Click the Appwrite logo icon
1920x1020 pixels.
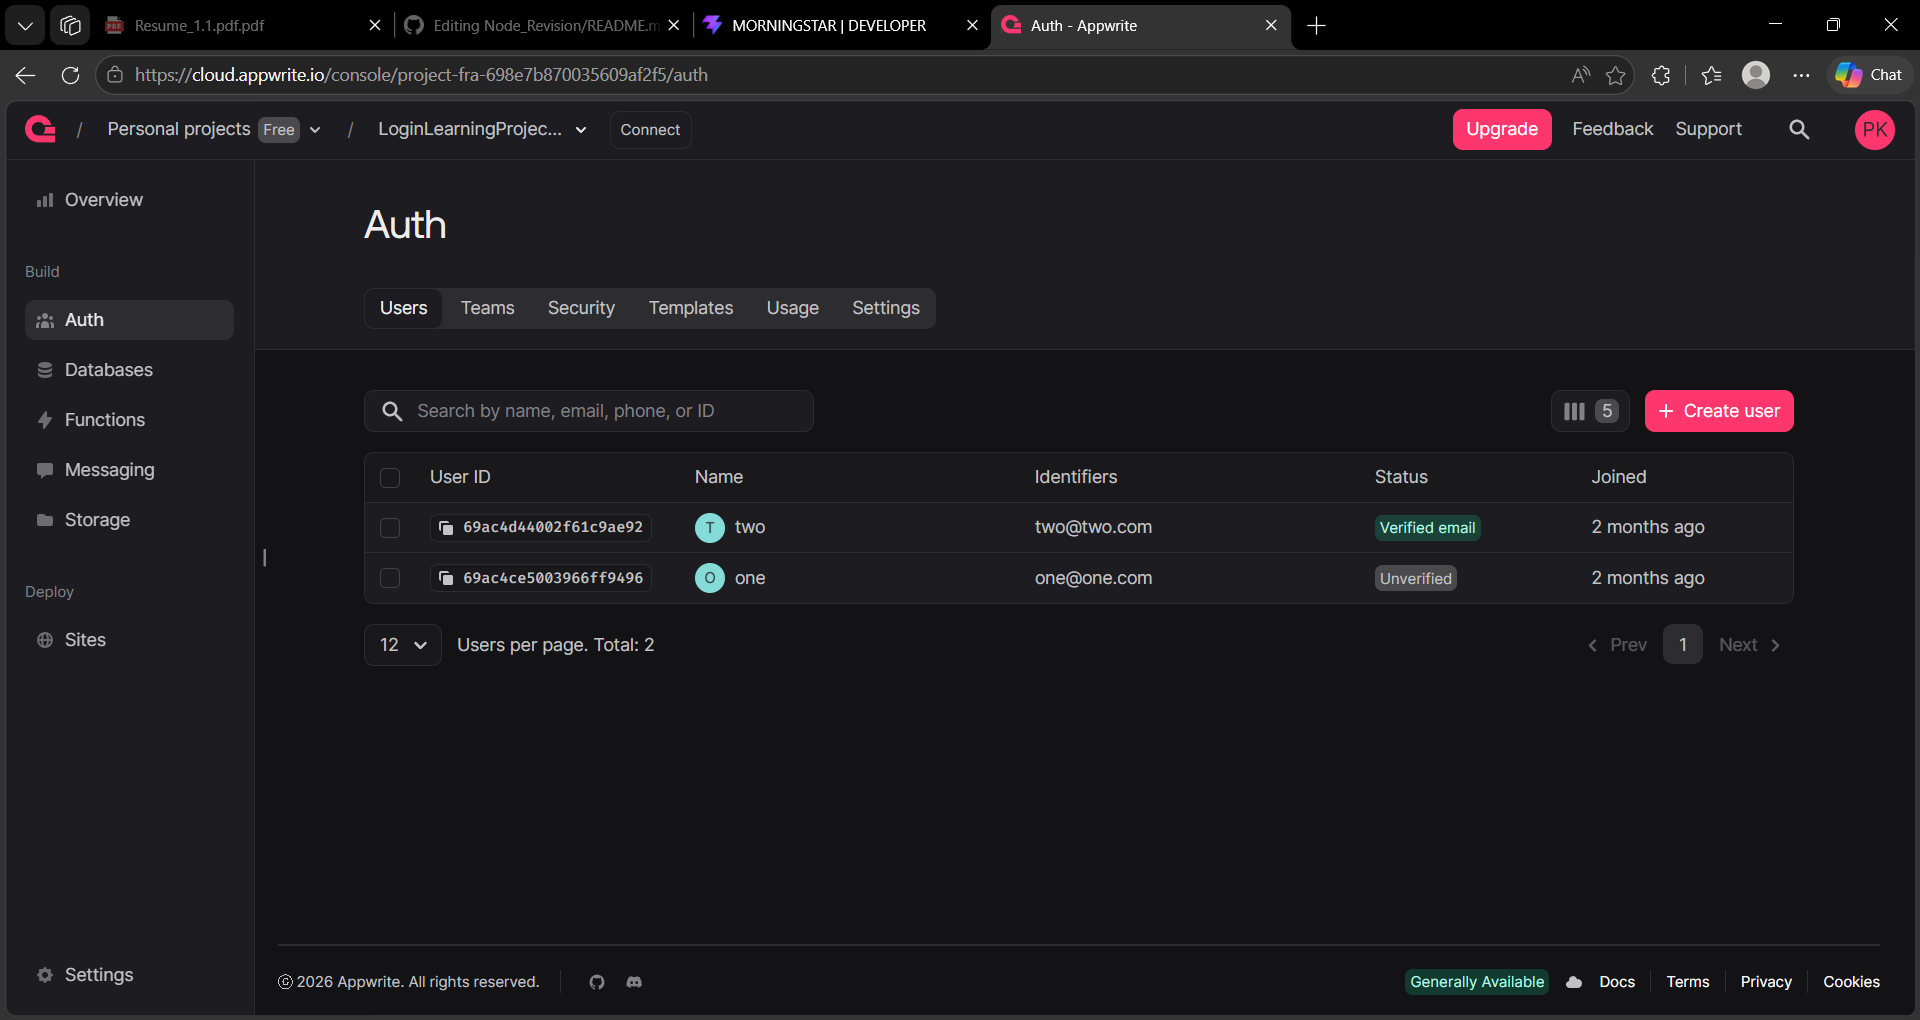[x=40, y=129]
